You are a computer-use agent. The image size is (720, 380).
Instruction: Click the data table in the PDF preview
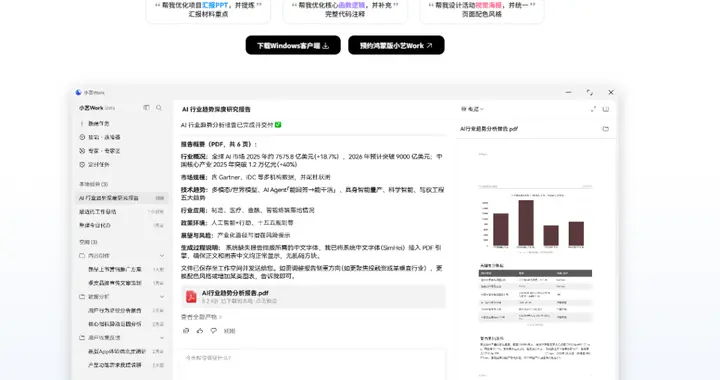(x=535, y=296)
